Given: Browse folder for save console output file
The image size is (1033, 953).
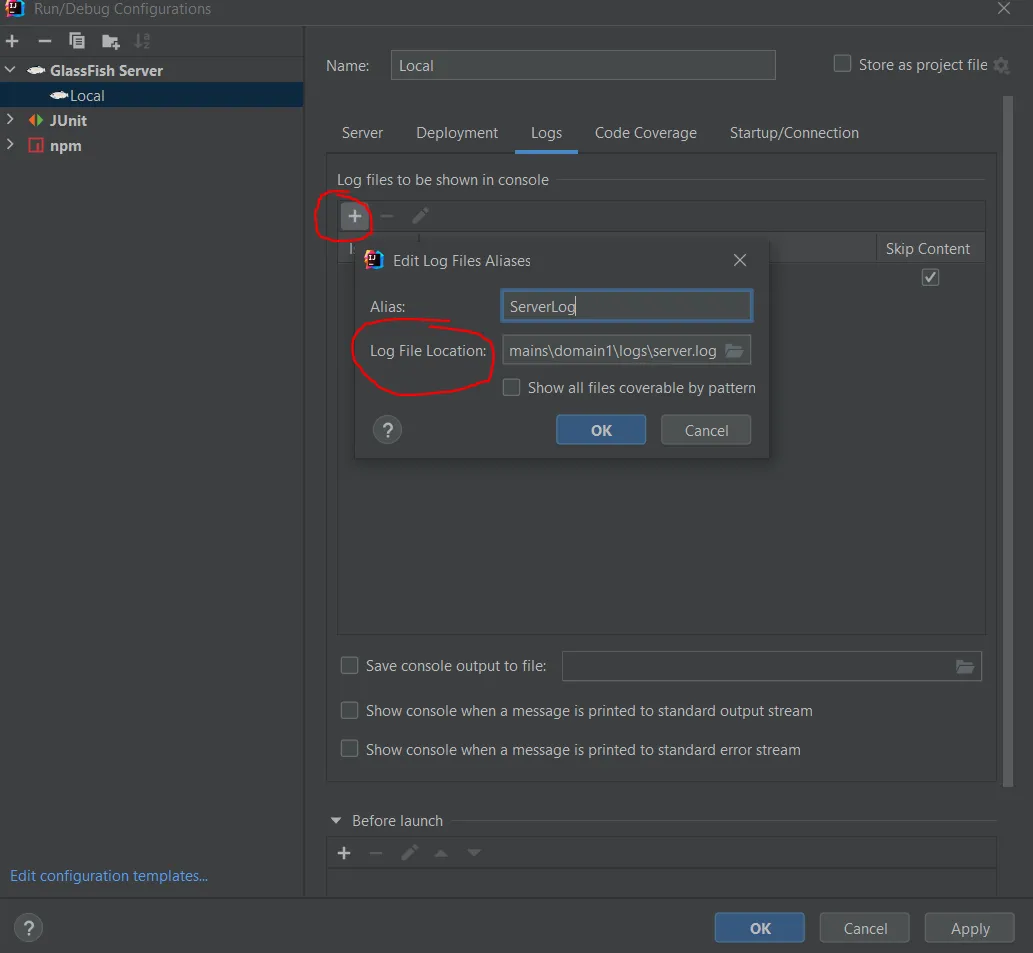Looking at the screenshot, I should pyautogui.click(x=965, y=667).
